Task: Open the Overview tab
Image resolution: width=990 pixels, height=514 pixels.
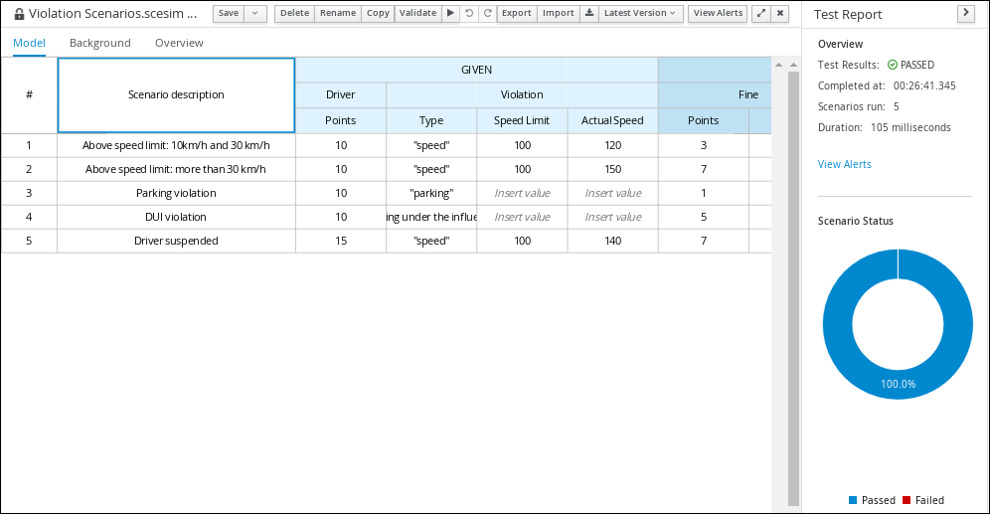Action: coord(179,43)
